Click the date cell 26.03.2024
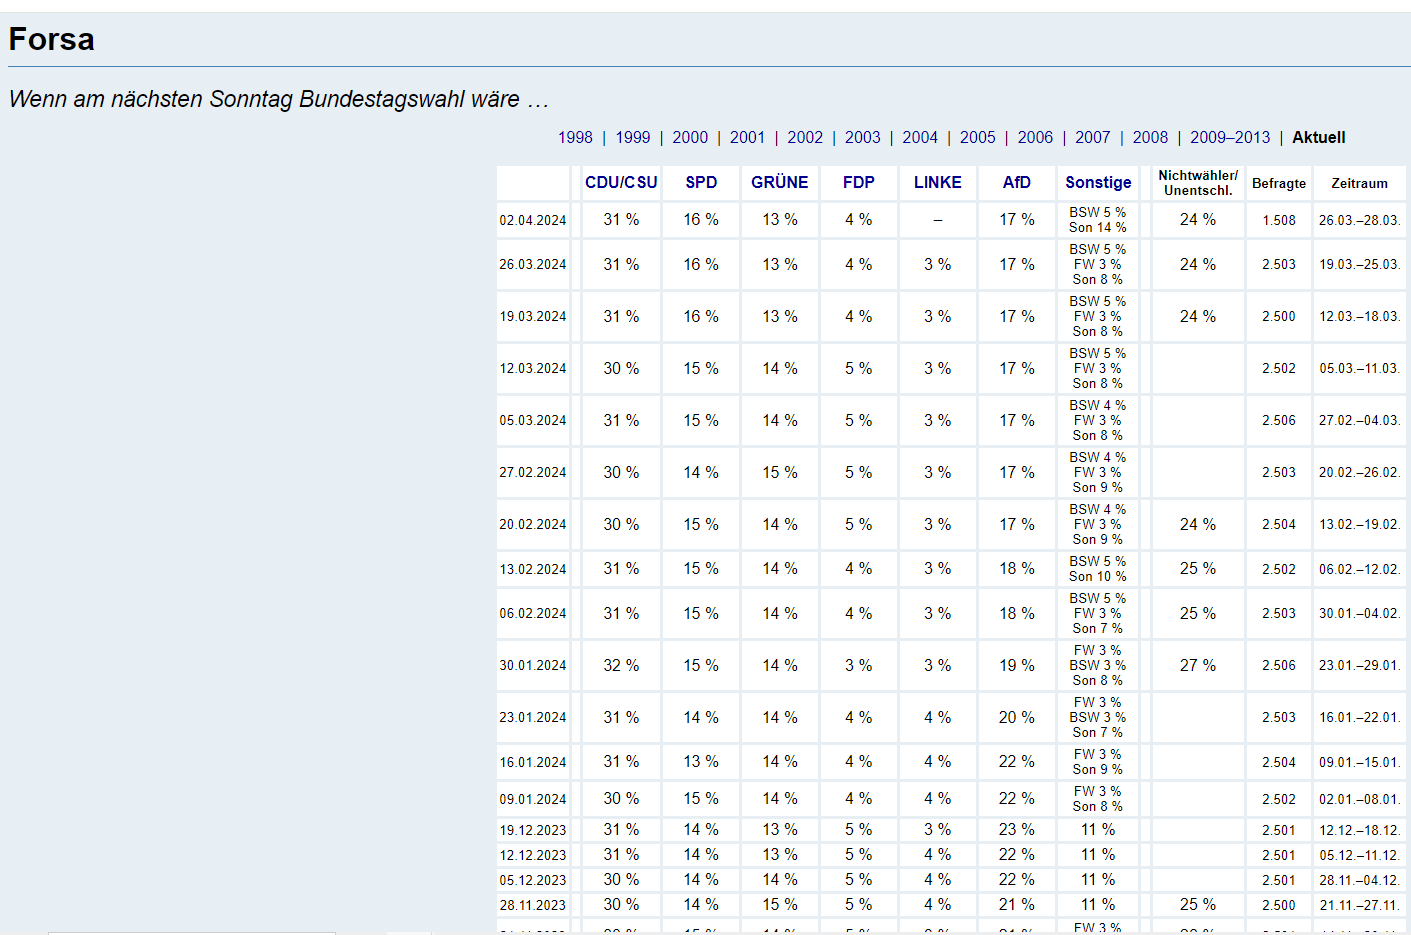Screen dimensions: 1411x935 533,264
